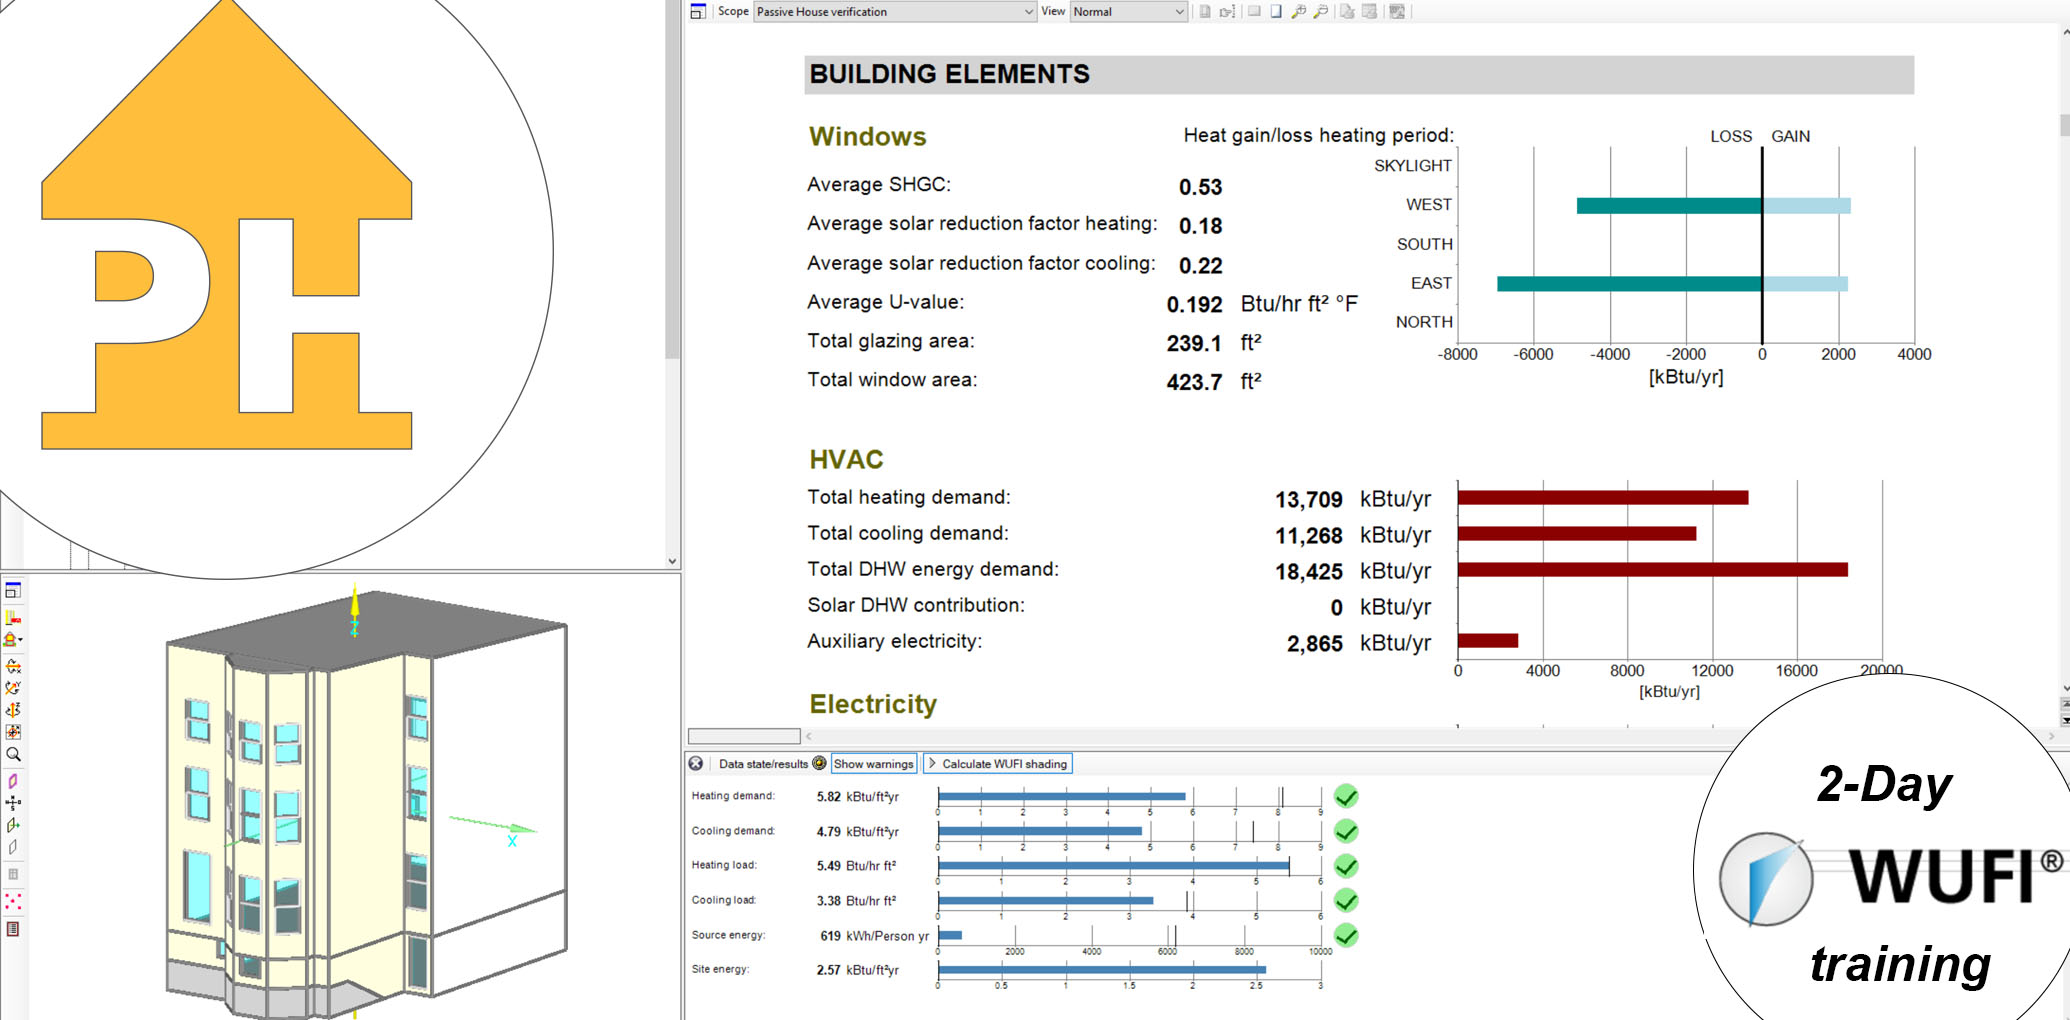
Task: Click the report horizontal scrollbar thumb
Action: 743,736
